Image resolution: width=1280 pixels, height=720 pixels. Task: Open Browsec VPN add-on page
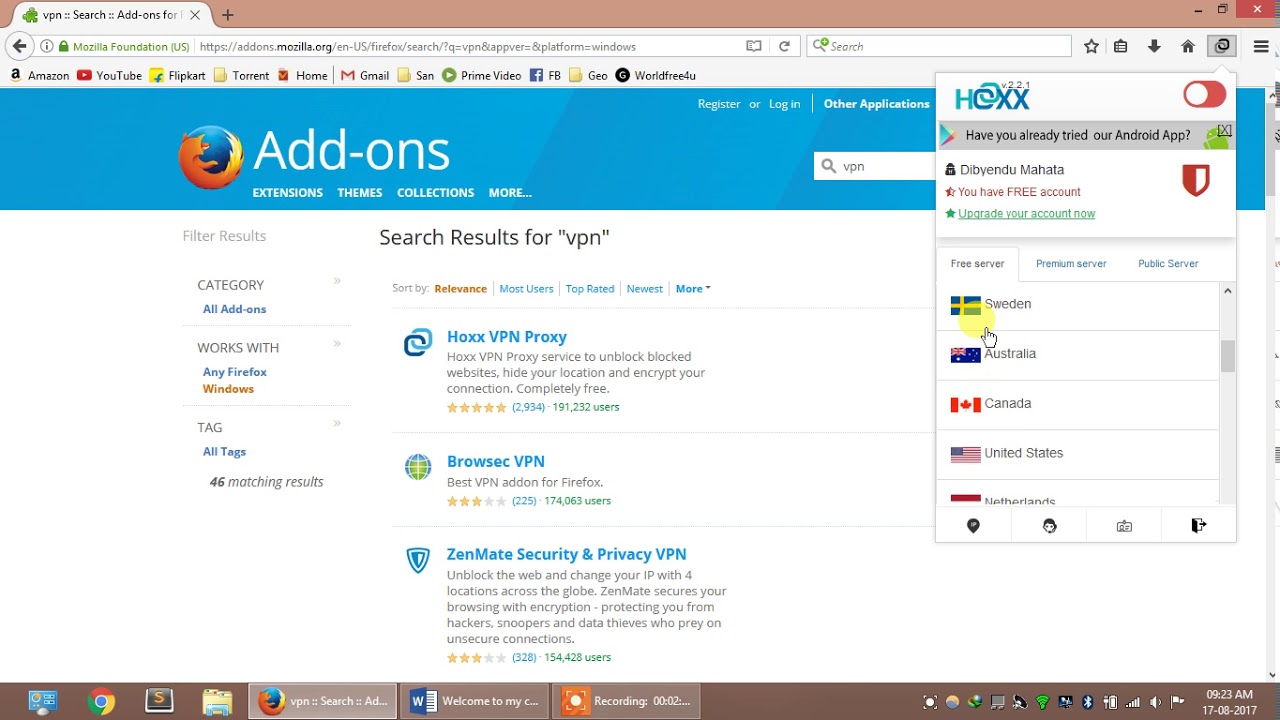tap(495, 462)
